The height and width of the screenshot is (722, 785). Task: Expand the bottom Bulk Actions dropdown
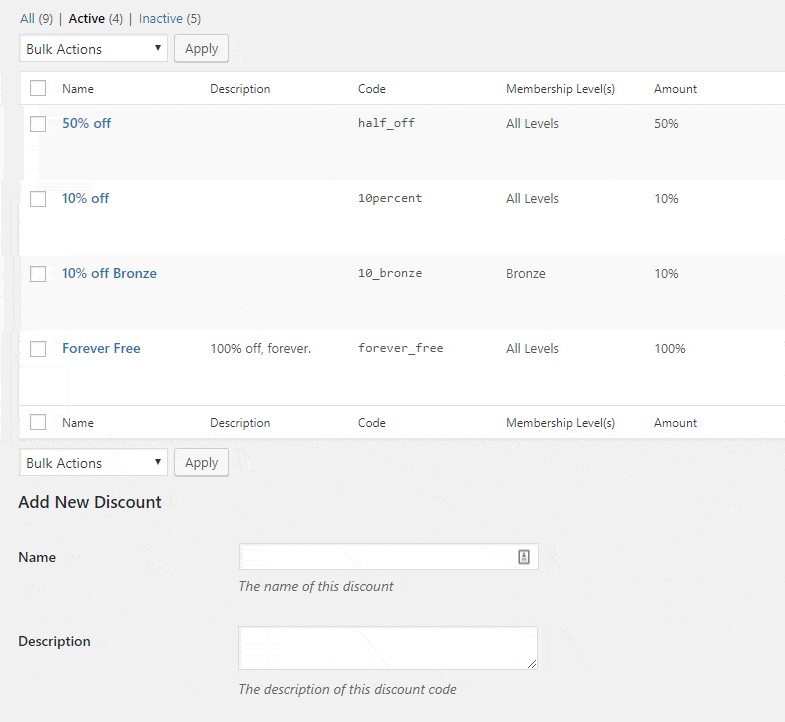[x=93, y=463]
